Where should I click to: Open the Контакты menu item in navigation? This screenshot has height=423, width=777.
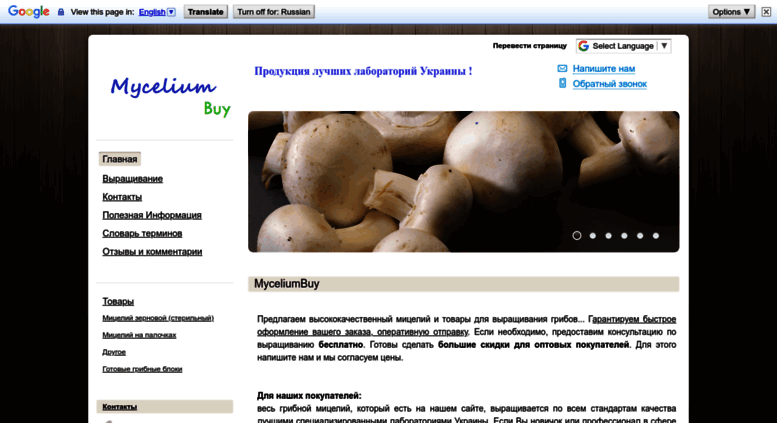pos(122,197)
